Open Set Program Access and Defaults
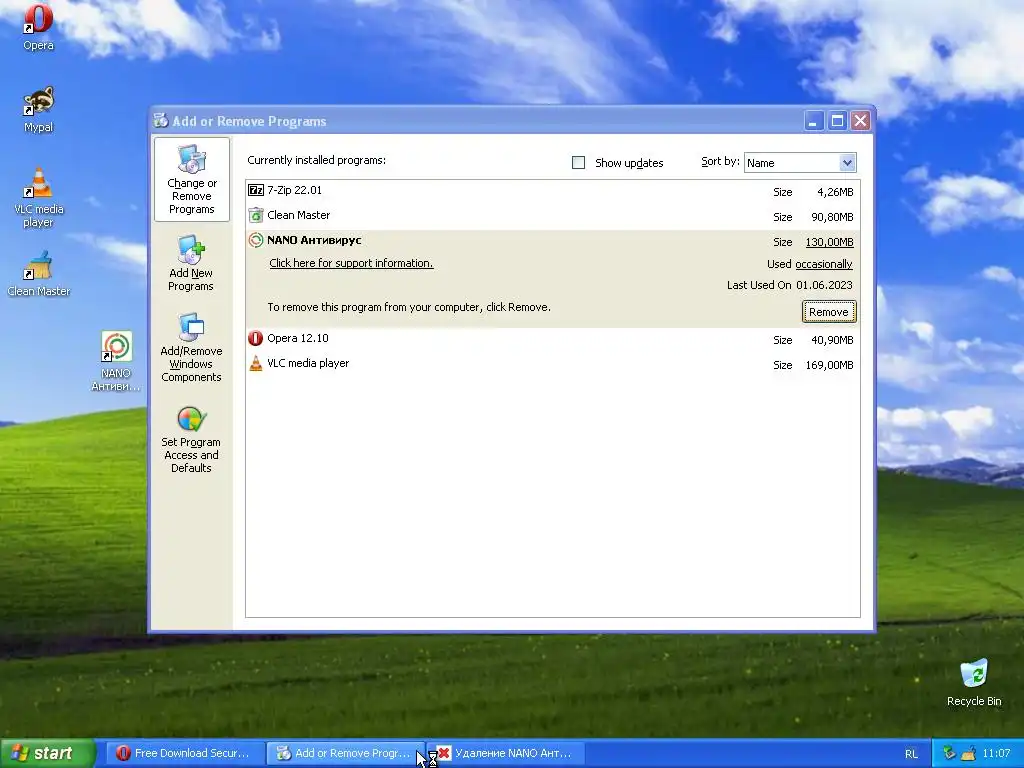1024x768 pixels. pos(191,439)
